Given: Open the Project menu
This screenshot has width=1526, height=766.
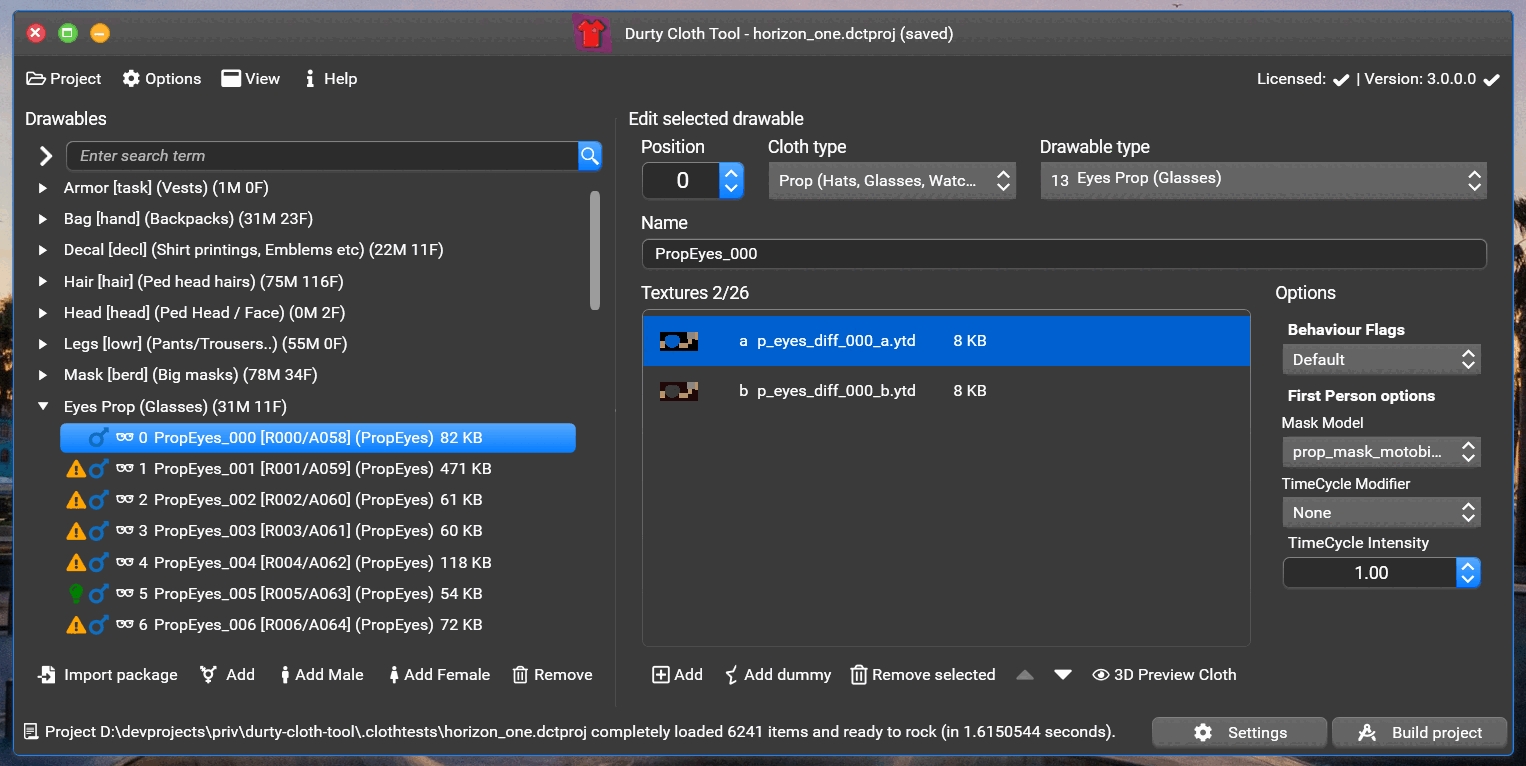Looking at the screenshot, I should click(64, 79).
